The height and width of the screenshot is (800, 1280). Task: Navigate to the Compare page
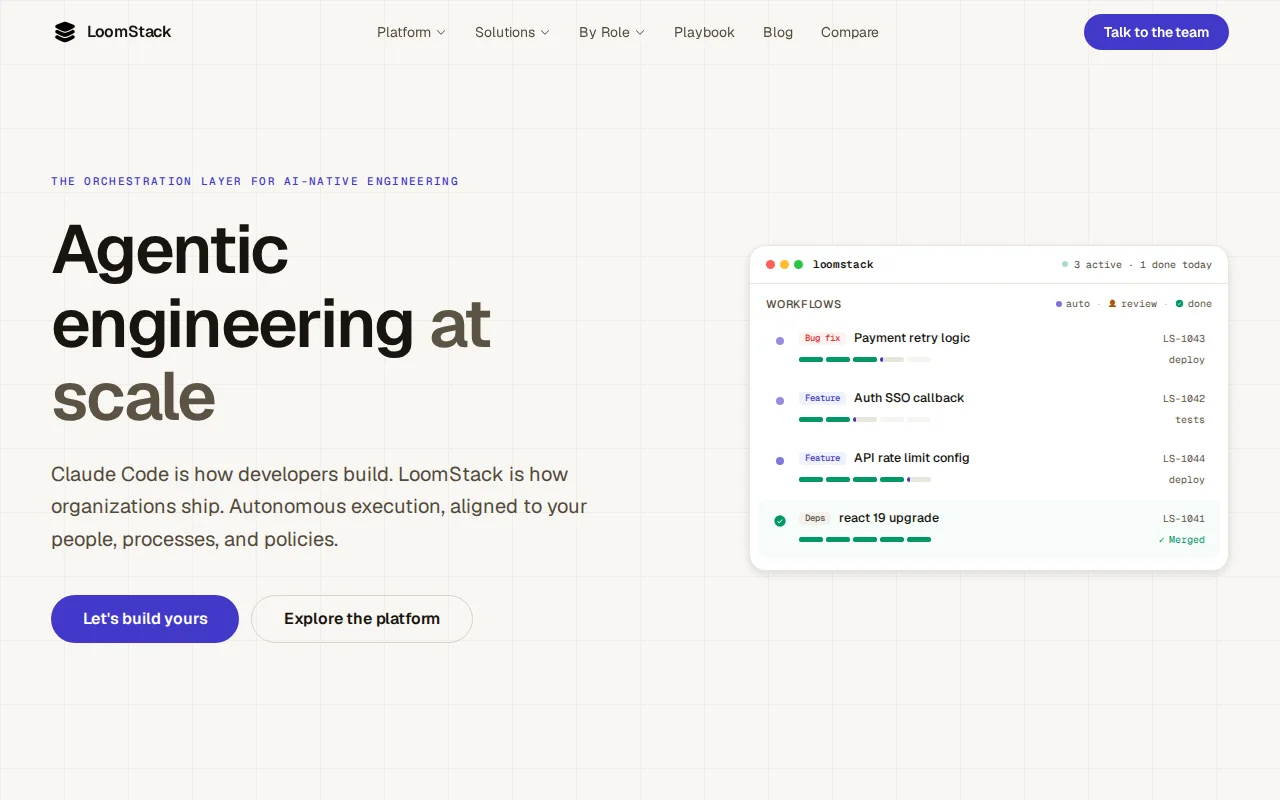click(850, 32)
